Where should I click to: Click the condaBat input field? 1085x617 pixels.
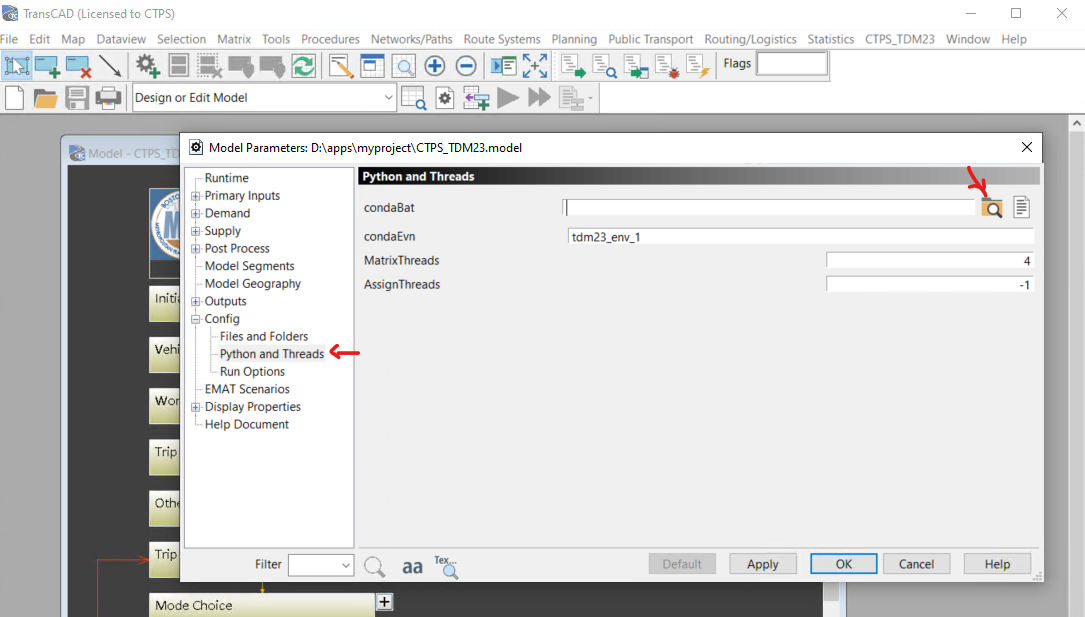coord(769,208)
